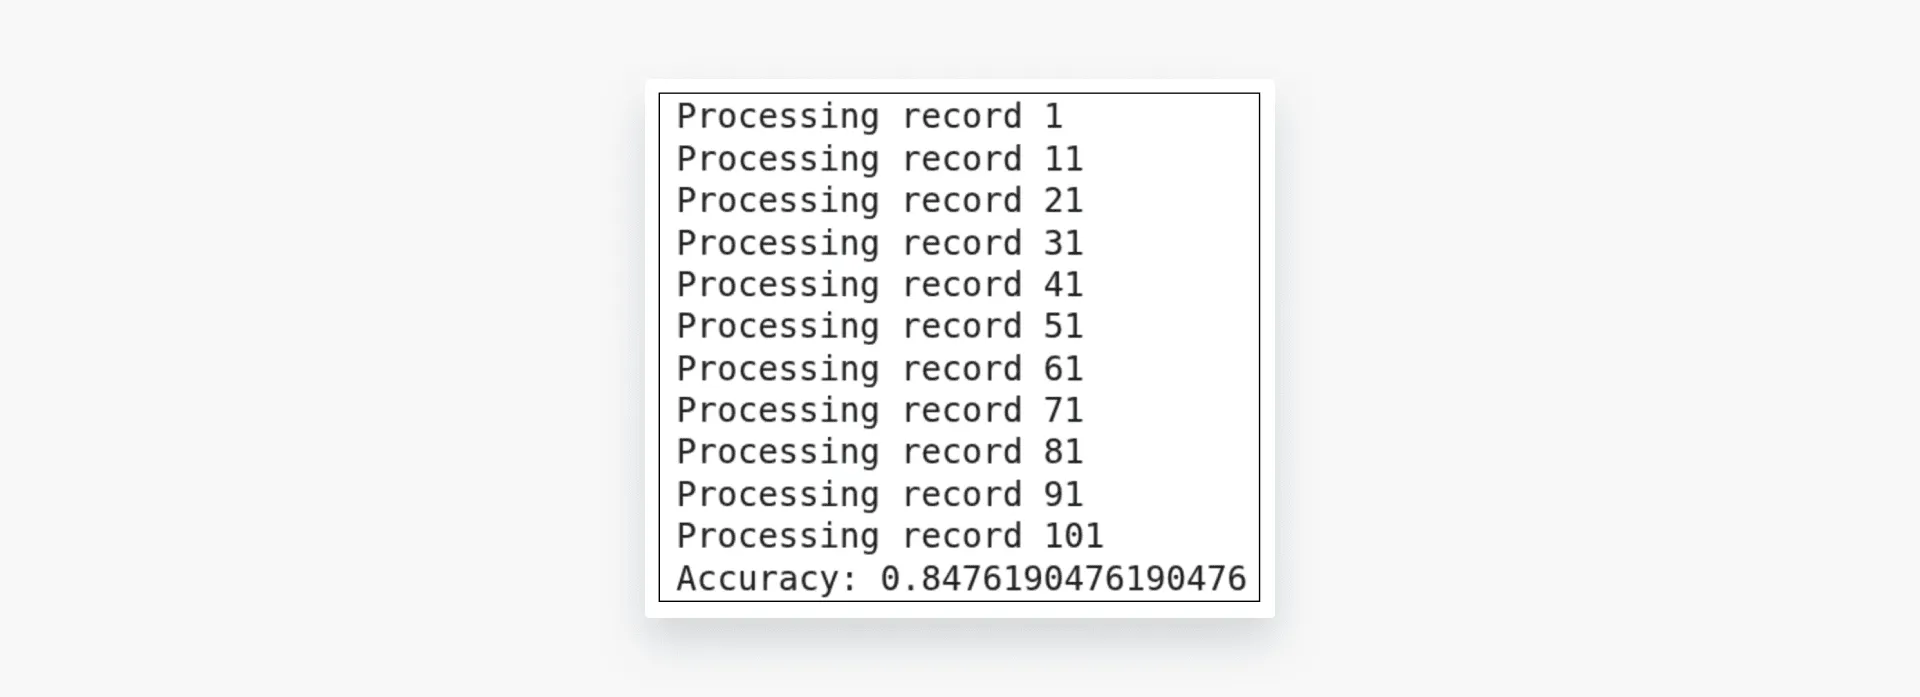
Task: Click the accuracy value 0.8476190476190476
Action: 1063,579
